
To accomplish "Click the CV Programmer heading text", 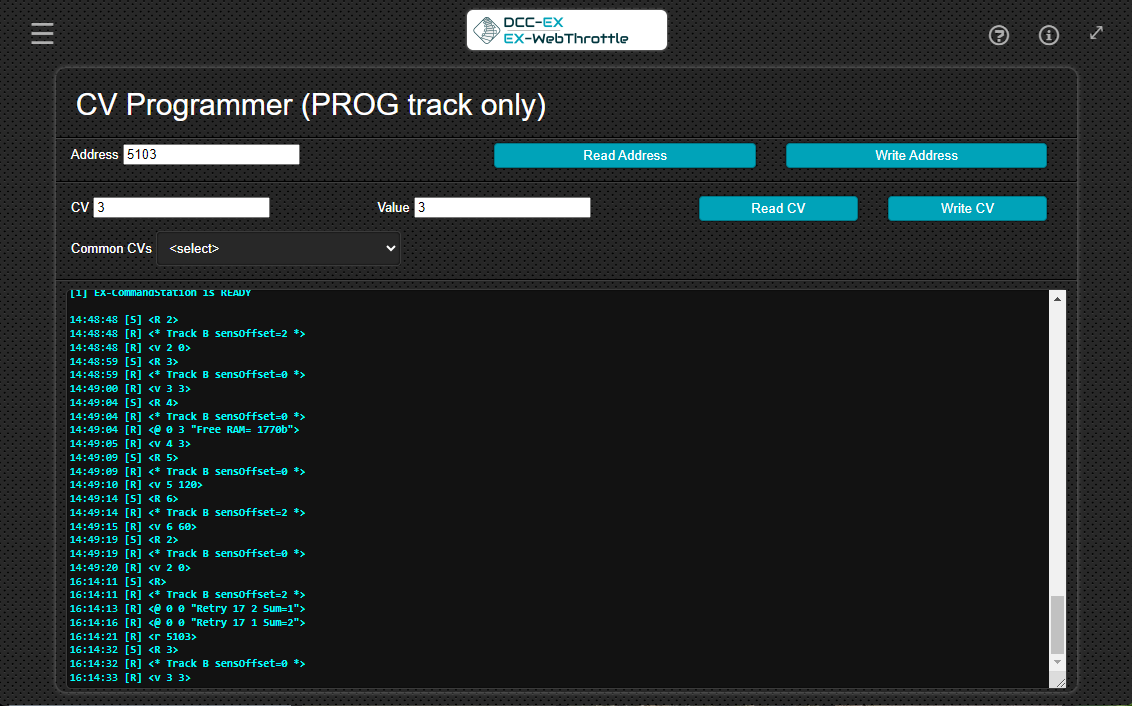I will pos(311,105).
